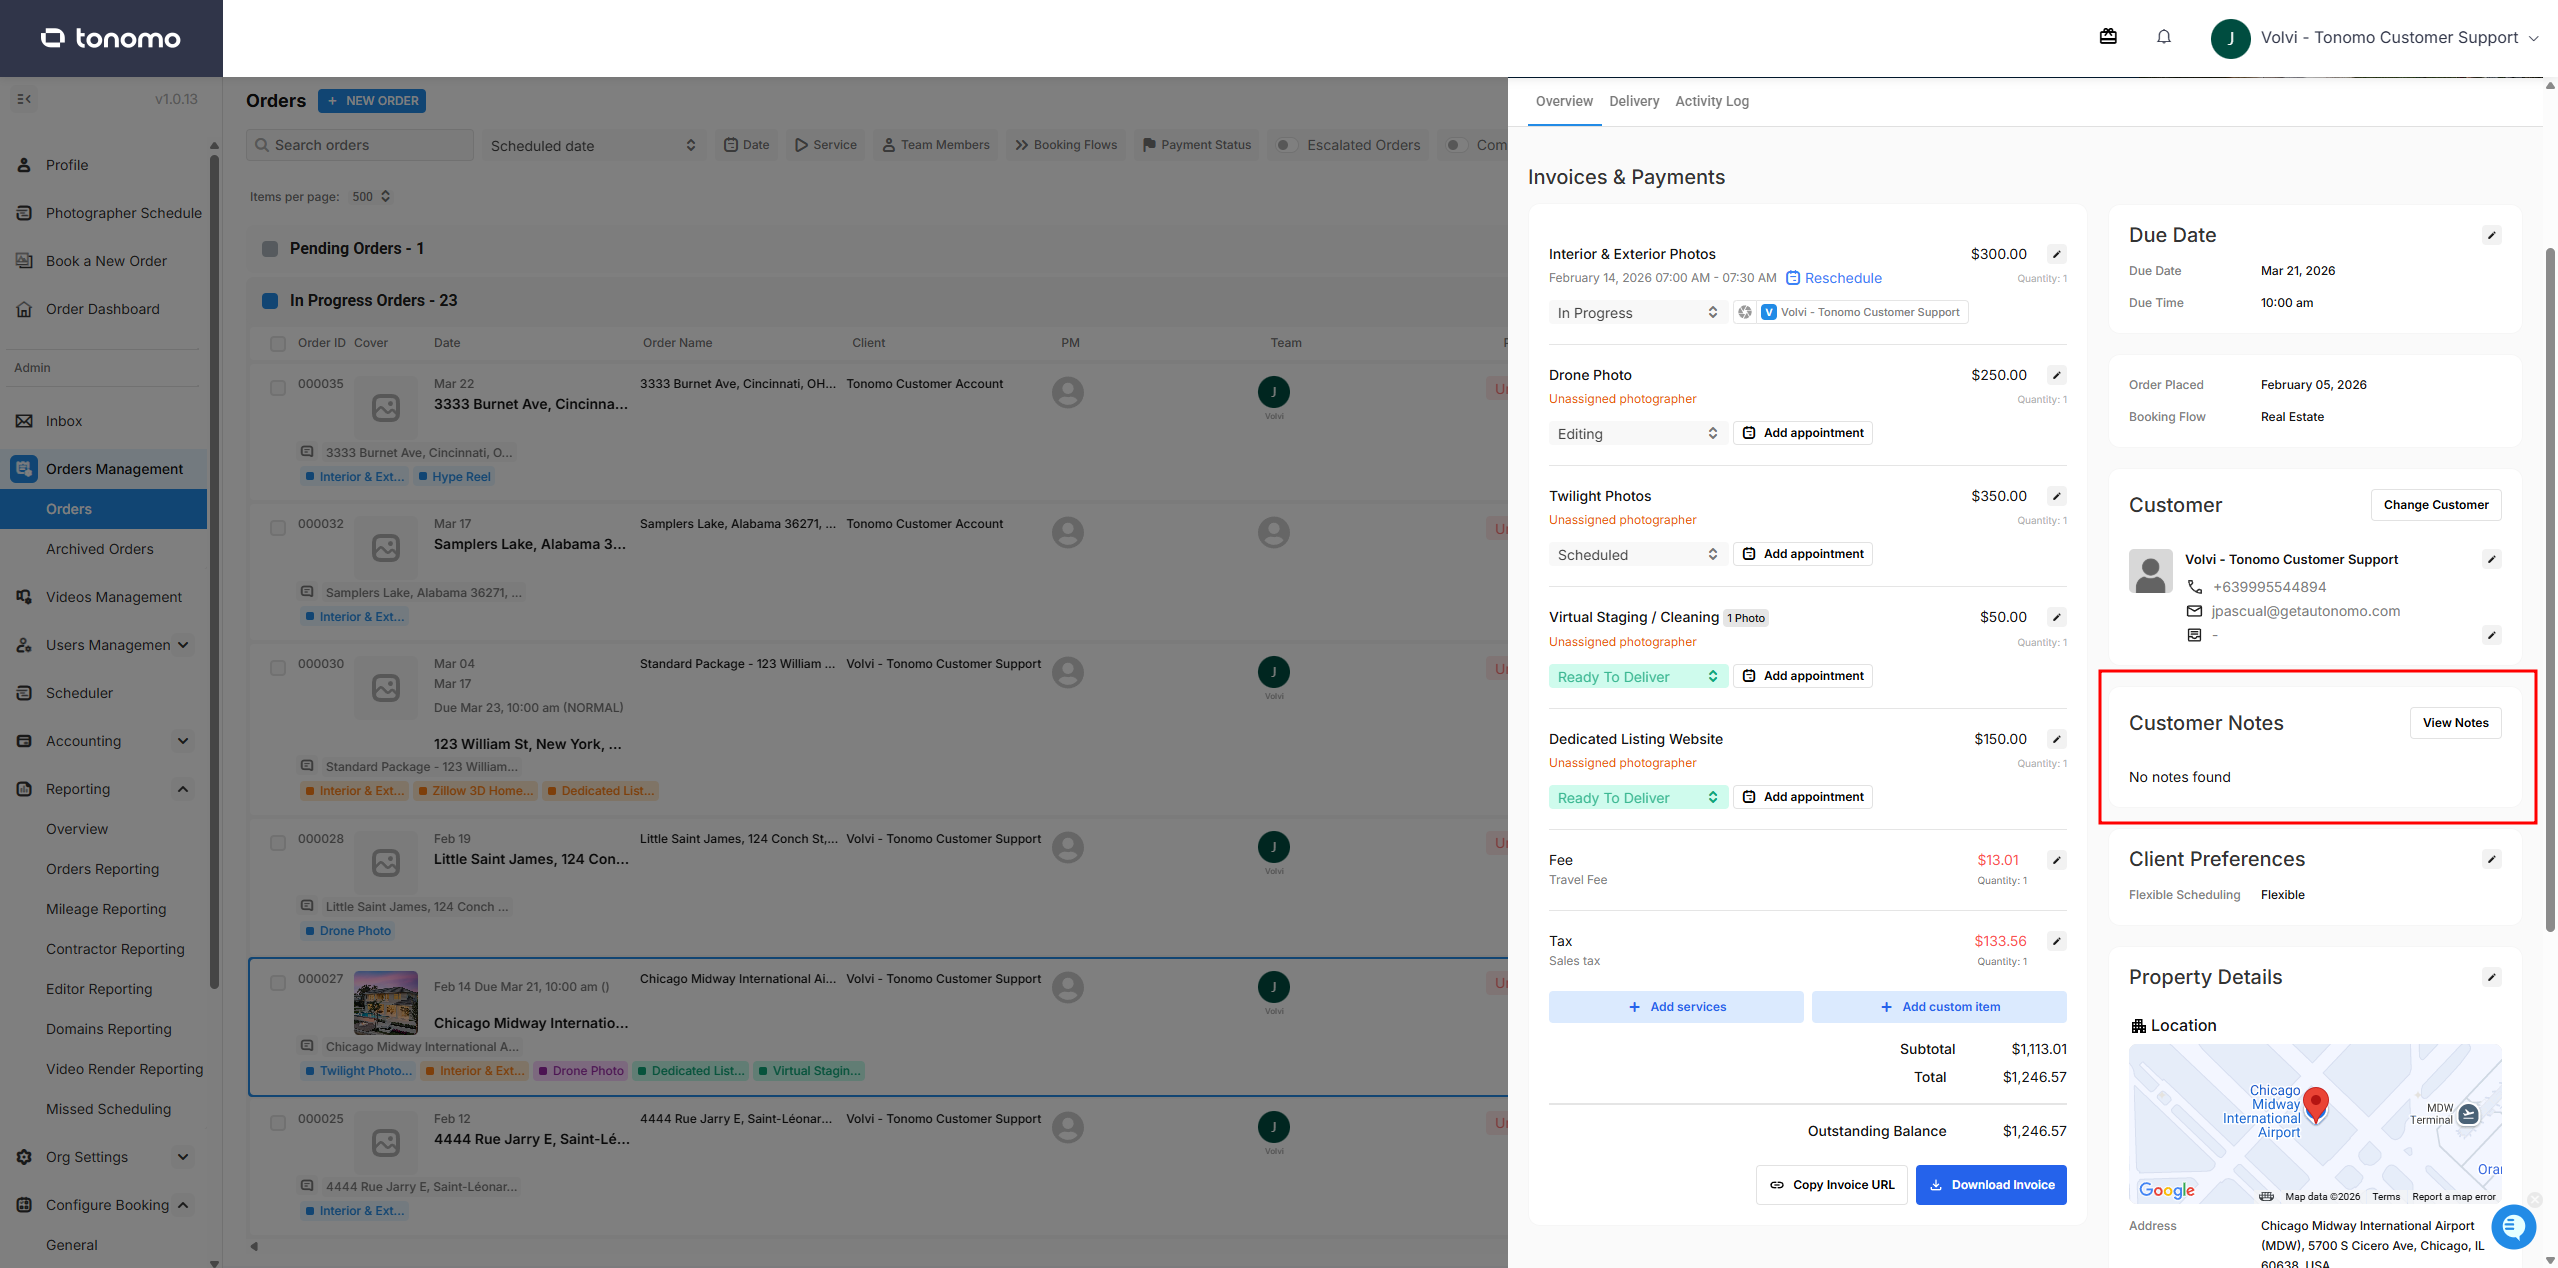Open Order Dashboard in sidebar

coord(104,309)
